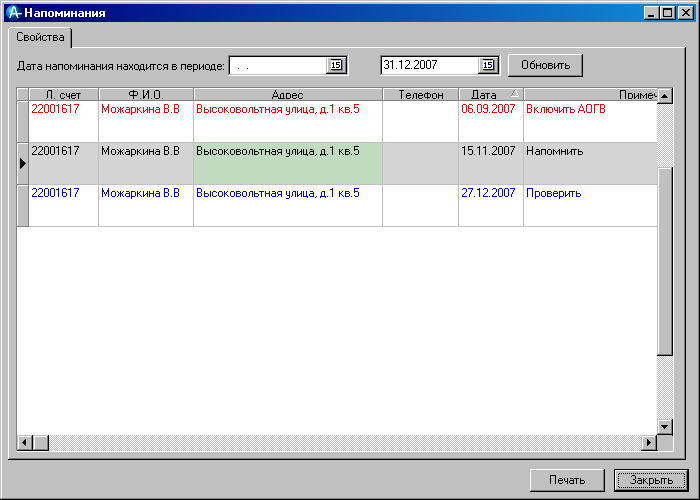Image resolution: width=700 pixels, height=500 pixels.
Task: Click the current row indicator arrow
Action: pos(22,163)
